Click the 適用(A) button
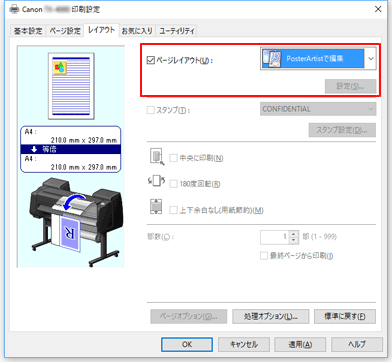The image size is (392, 362). click(300, 344)
